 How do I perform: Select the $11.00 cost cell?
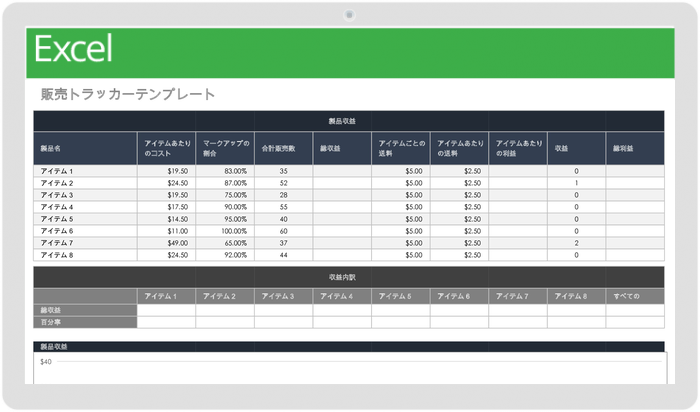167,231
